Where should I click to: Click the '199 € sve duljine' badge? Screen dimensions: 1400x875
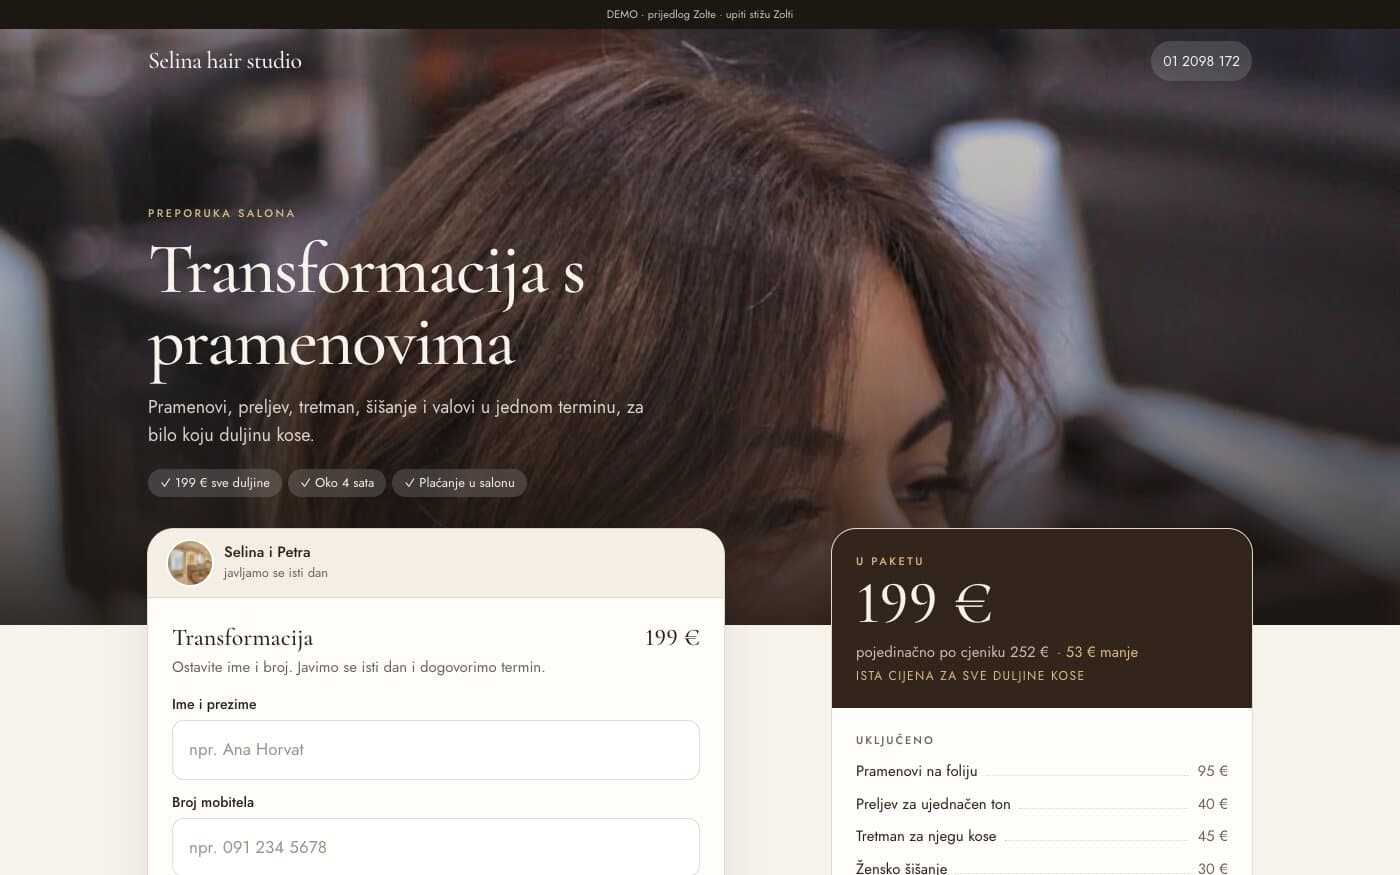tap(215, 483)
